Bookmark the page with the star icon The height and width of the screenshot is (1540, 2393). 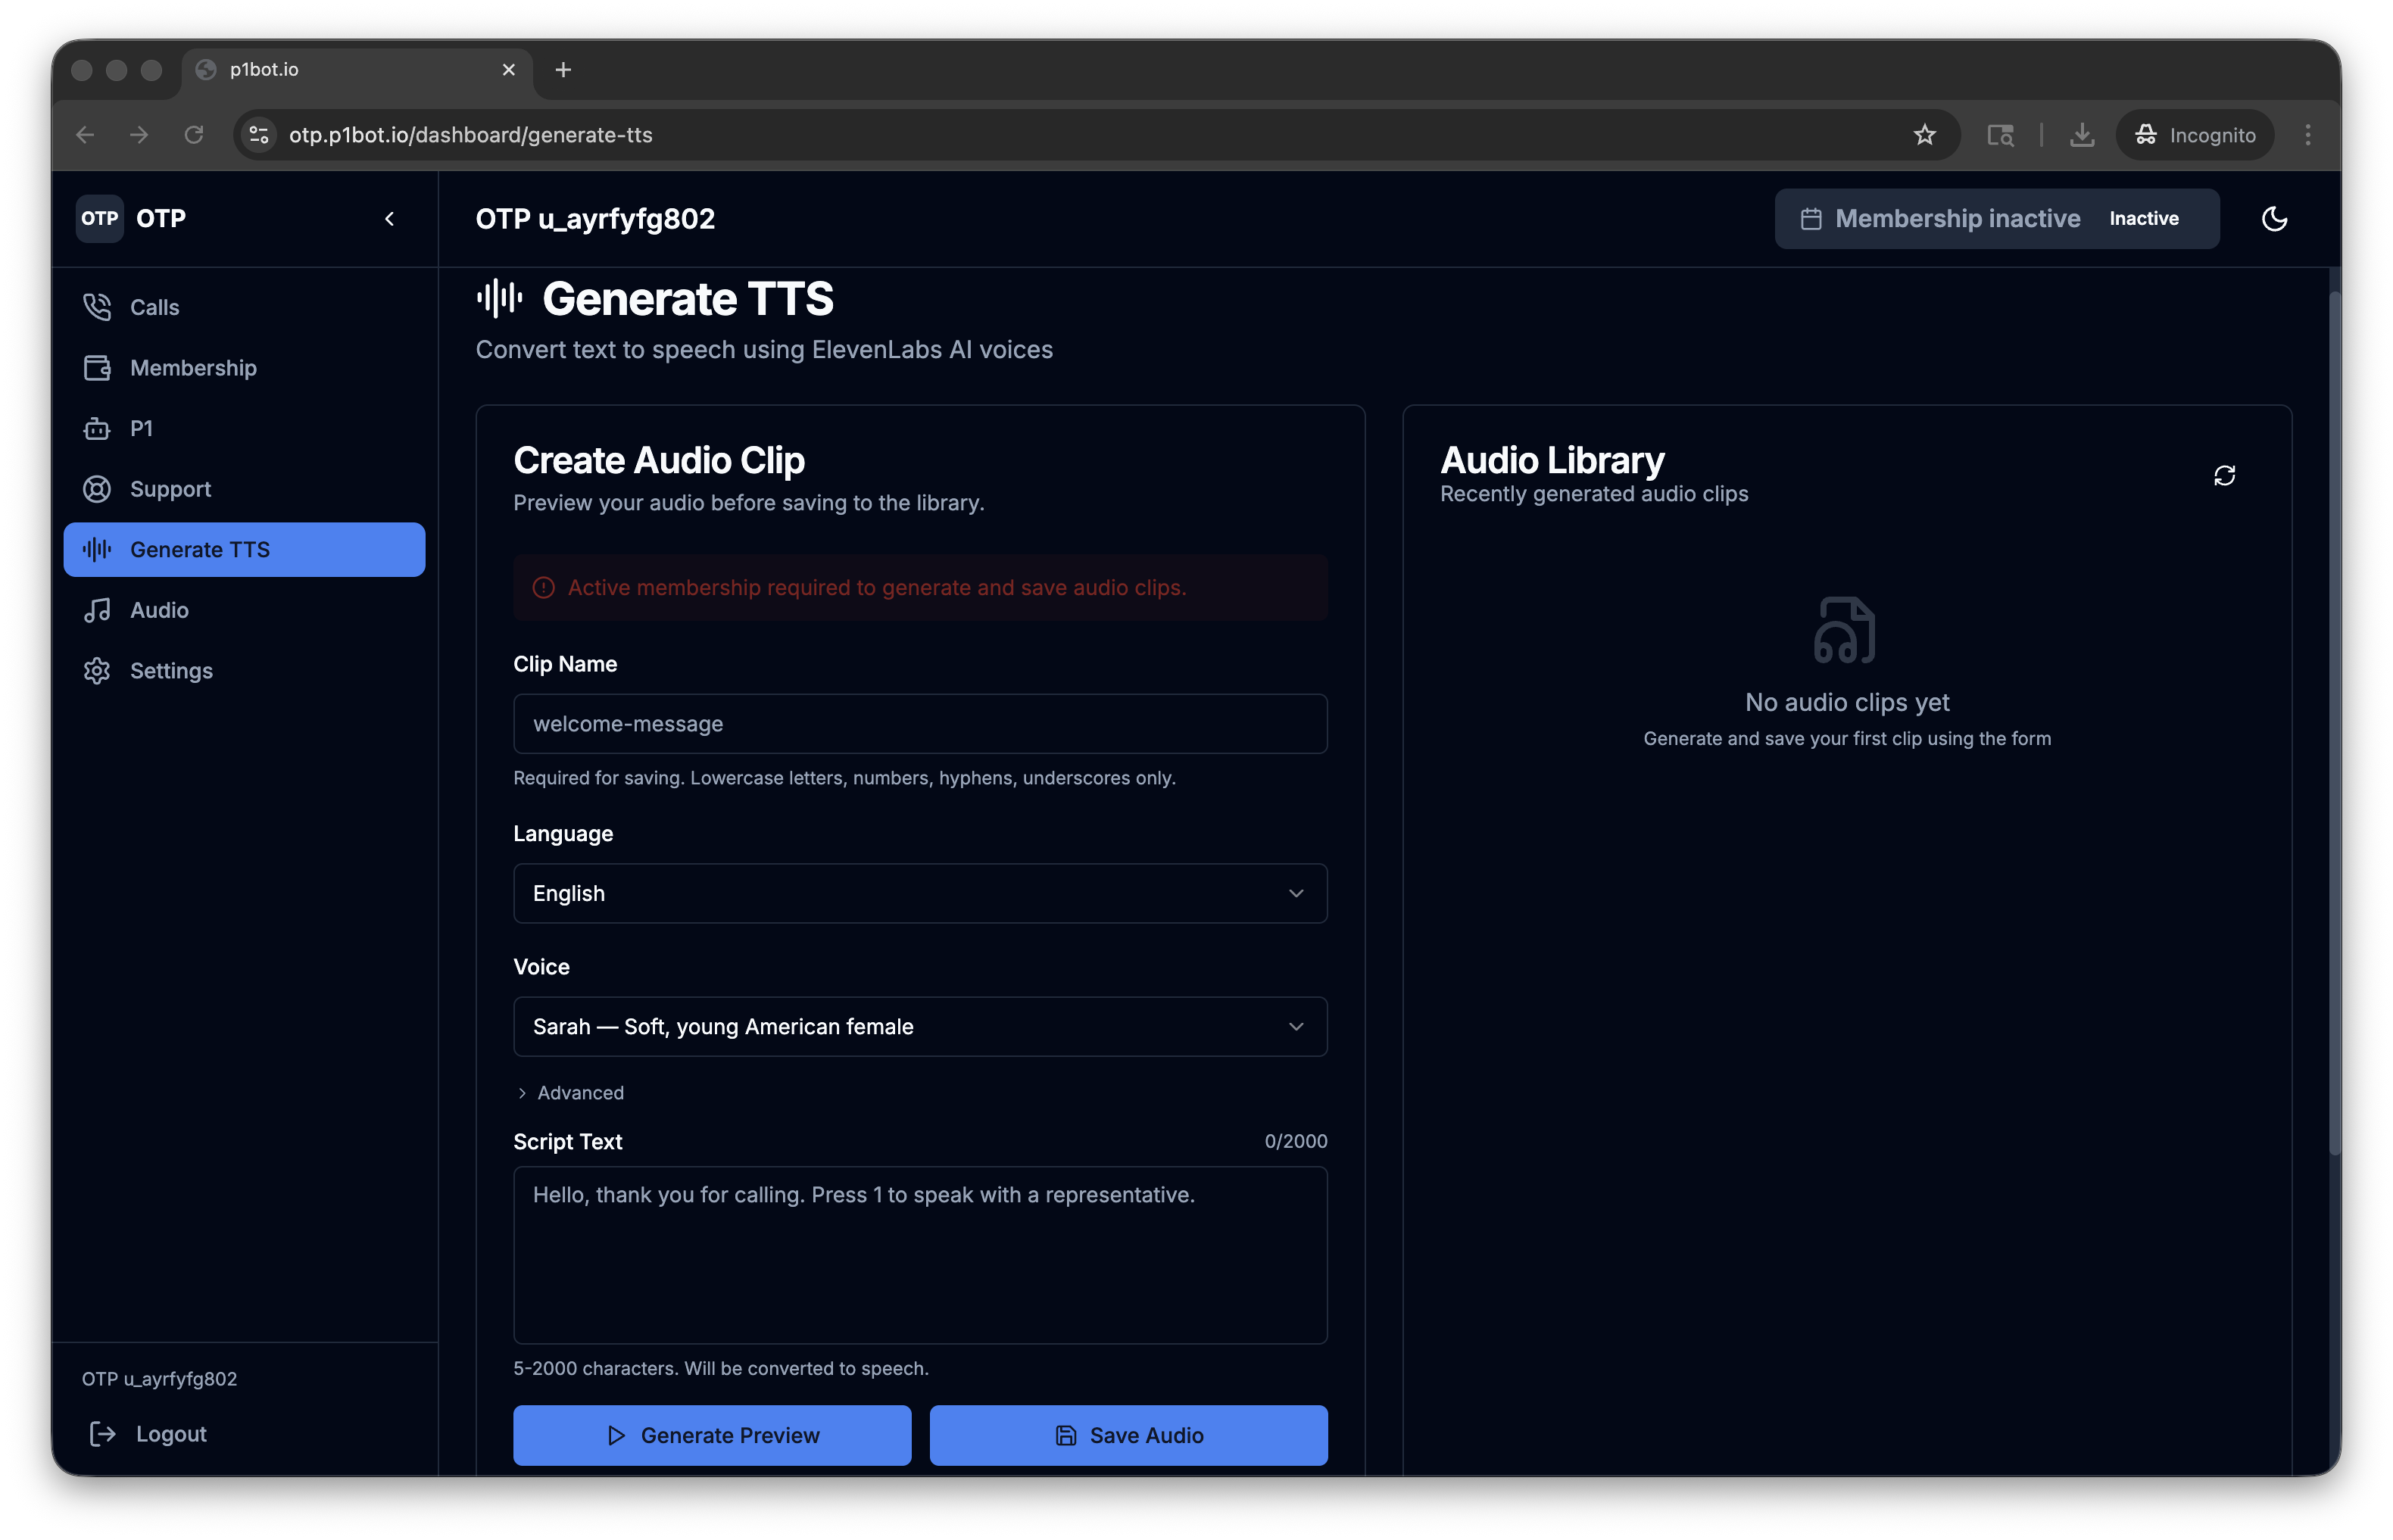click(1925, 134)
